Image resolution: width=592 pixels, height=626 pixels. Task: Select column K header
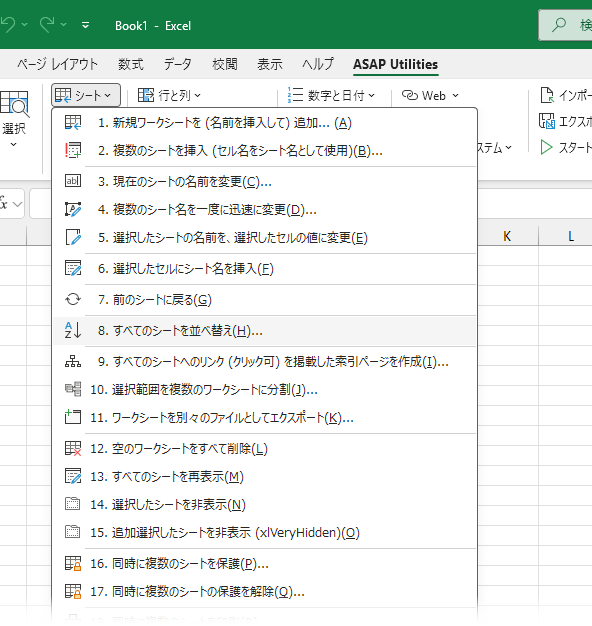pyautogui.click(x=508, y=236)
